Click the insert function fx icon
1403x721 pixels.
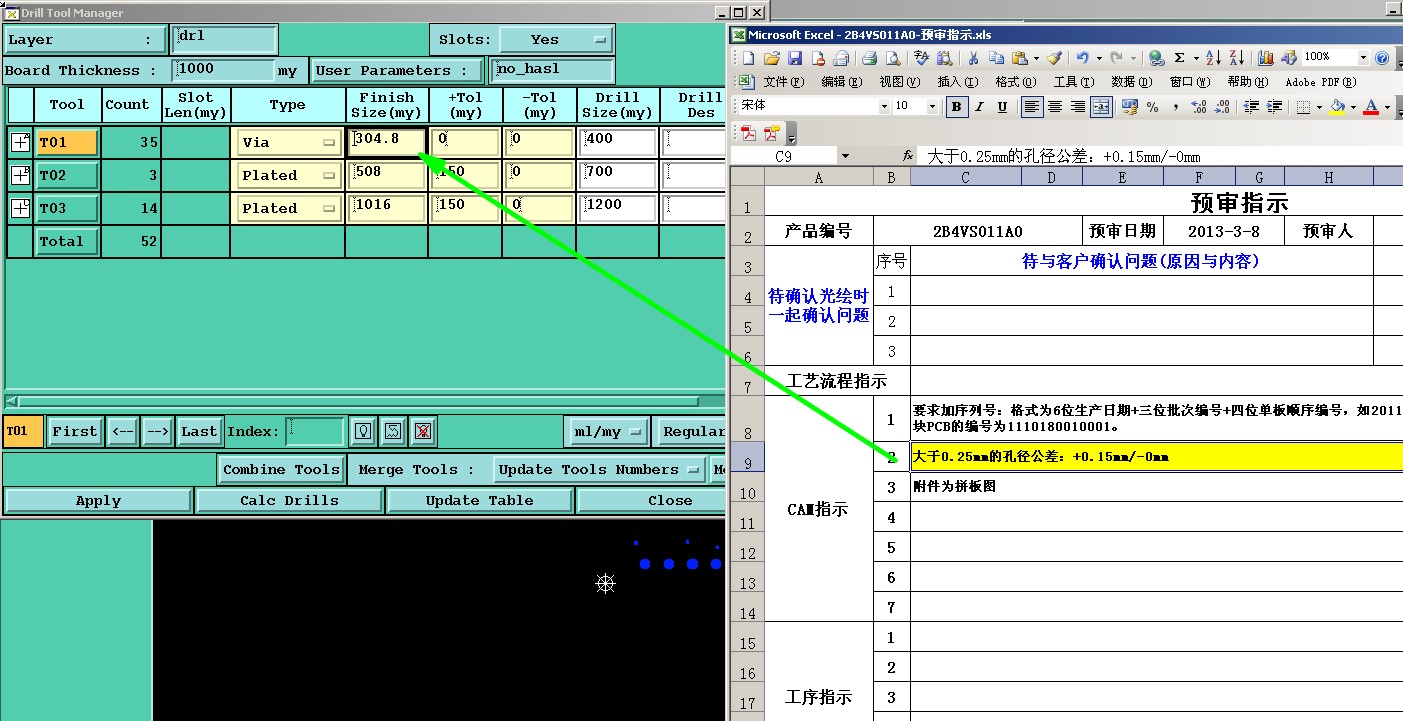click(x=908, y=156)
